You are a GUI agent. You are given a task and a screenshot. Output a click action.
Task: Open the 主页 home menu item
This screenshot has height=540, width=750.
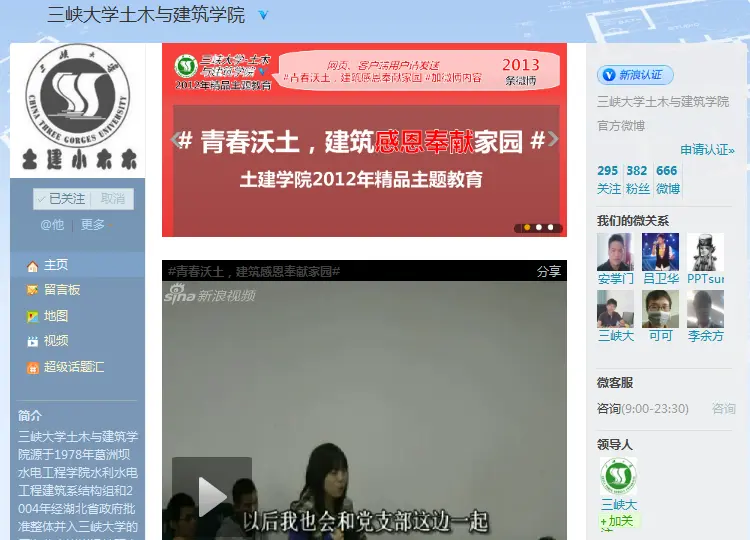(55, 265)
